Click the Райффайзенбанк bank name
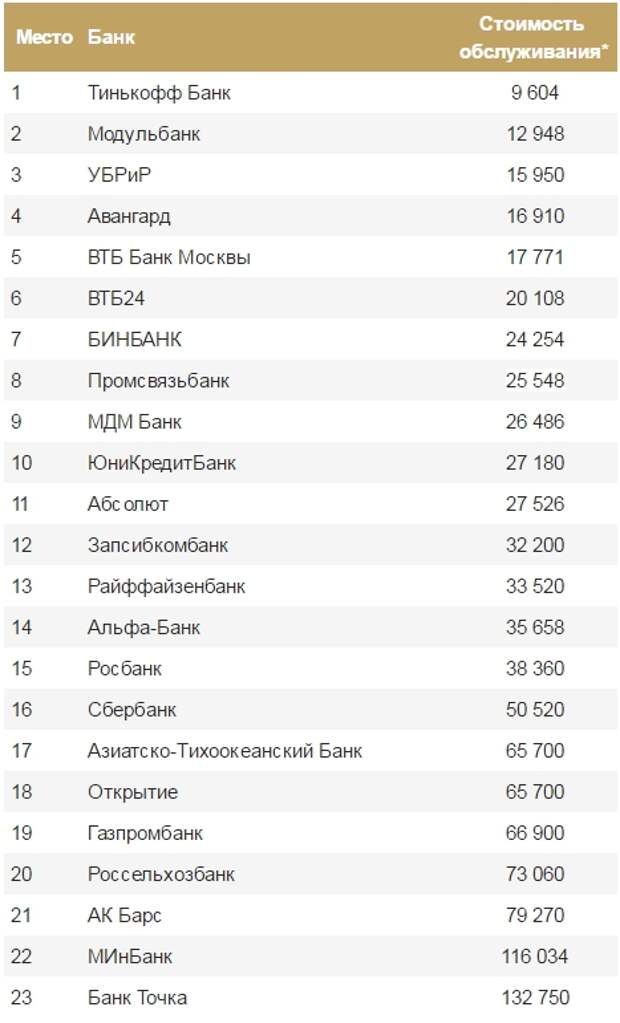This screenshot has height=1023, width=620. pyautogui.click(x=166, y=586)
